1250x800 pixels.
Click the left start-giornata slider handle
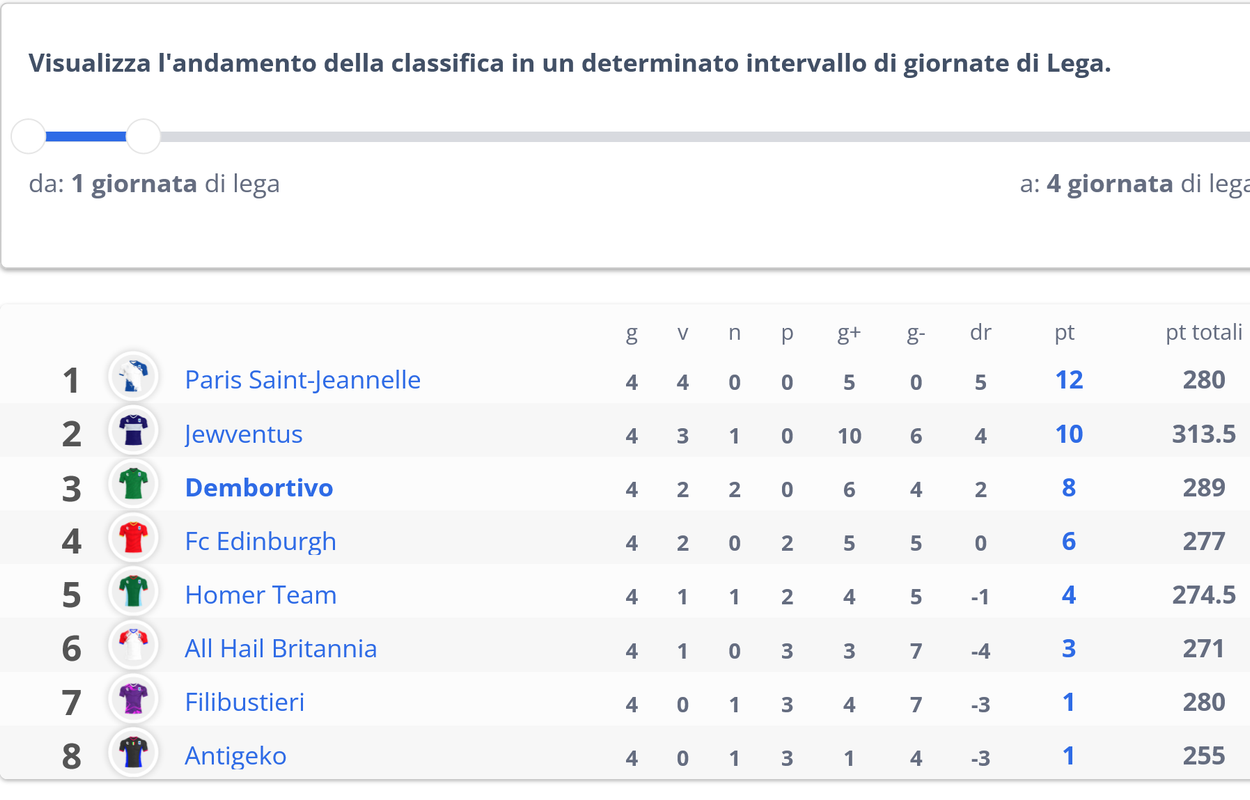29,136
